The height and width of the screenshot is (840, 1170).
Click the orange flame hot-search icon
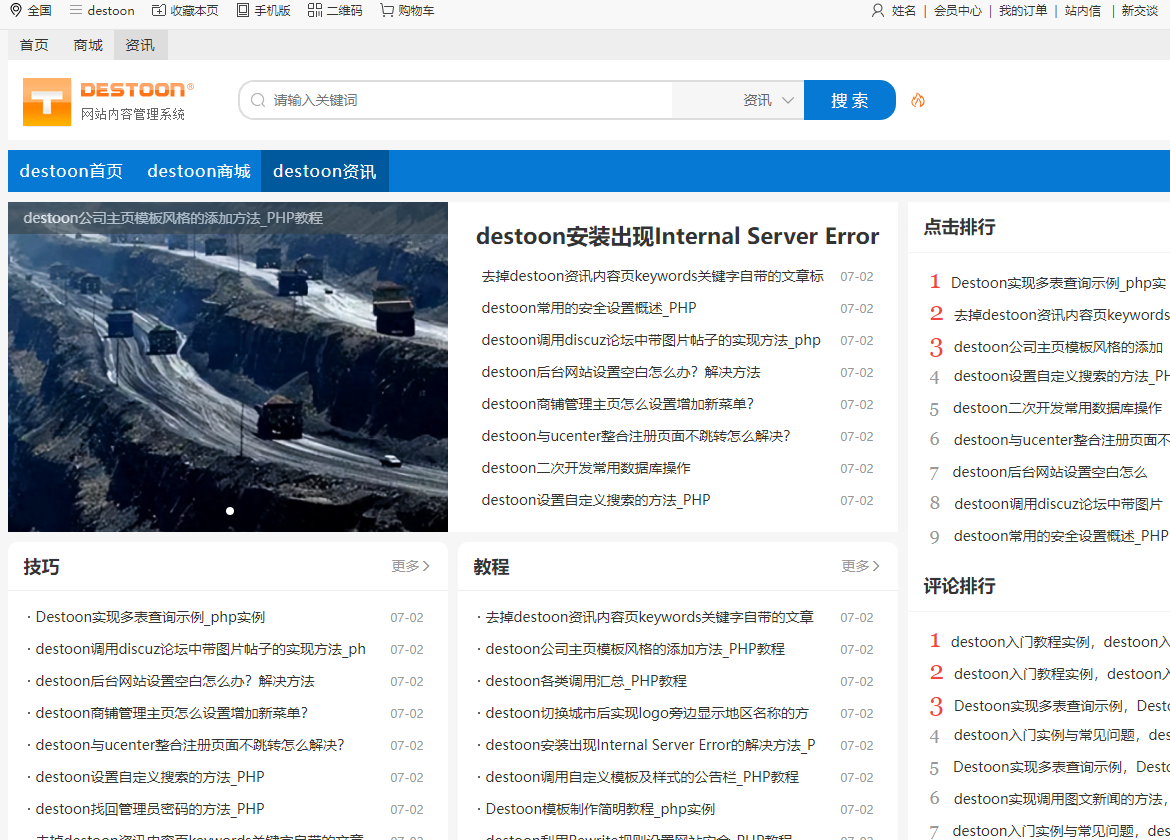point(918,100)
